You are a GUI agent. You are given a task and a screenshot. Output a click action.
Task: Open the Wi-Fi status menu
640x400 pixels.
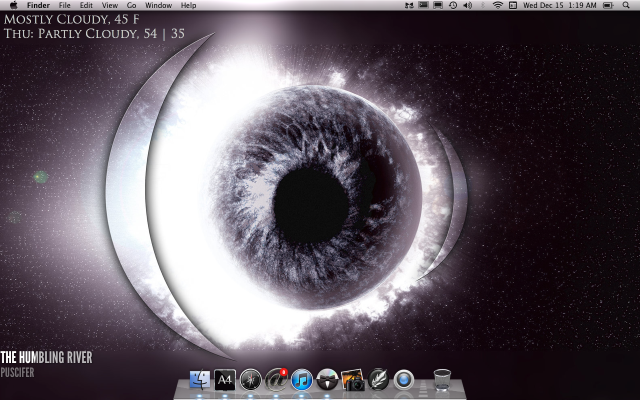click(x=497, y=6)
